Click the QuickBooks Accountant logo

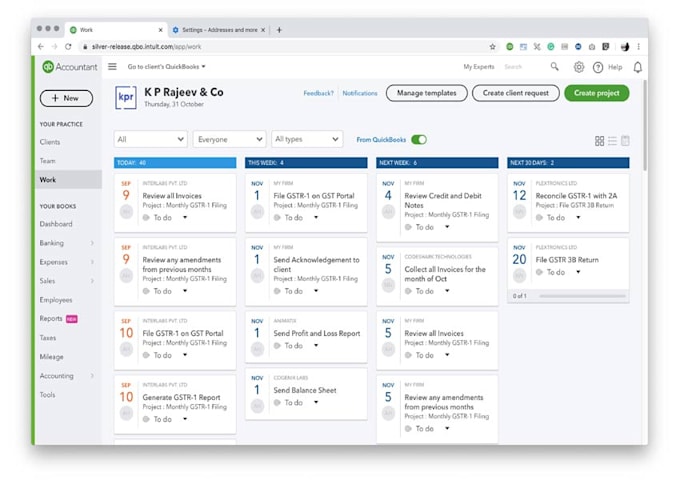[70, 67]
